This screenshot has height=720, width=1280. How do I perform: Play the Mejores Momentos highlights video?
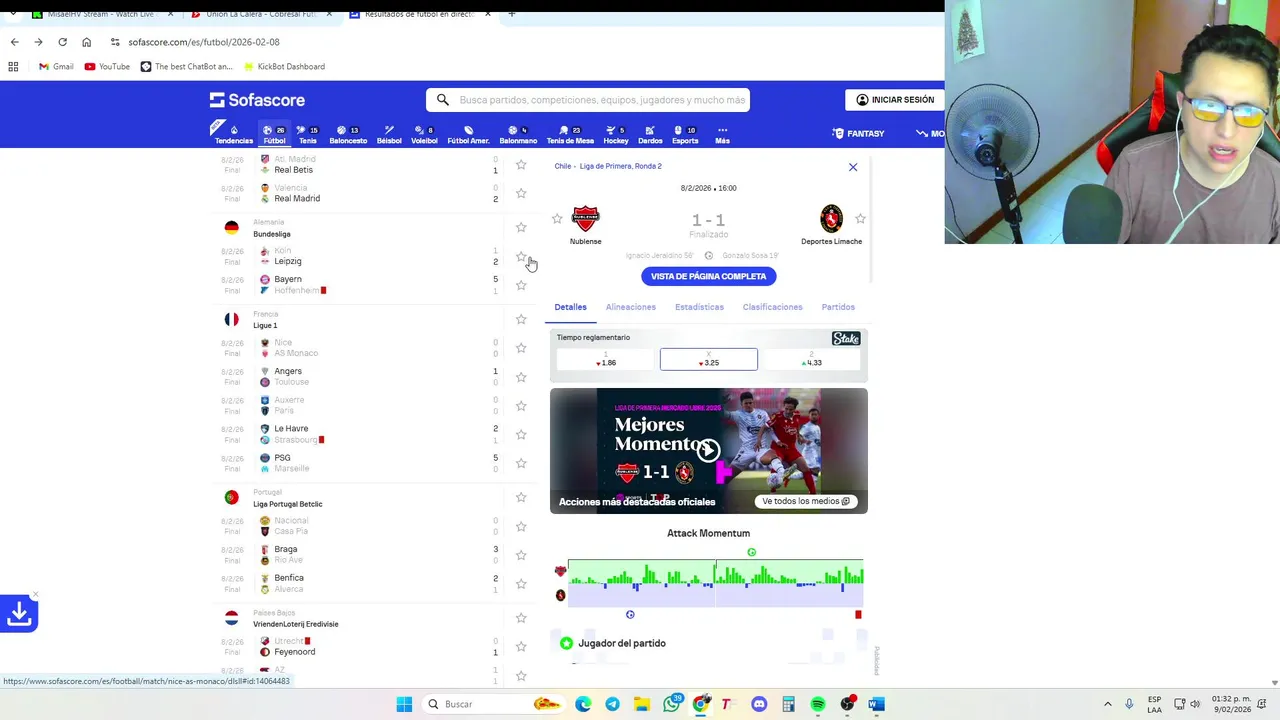pos(708,450)
